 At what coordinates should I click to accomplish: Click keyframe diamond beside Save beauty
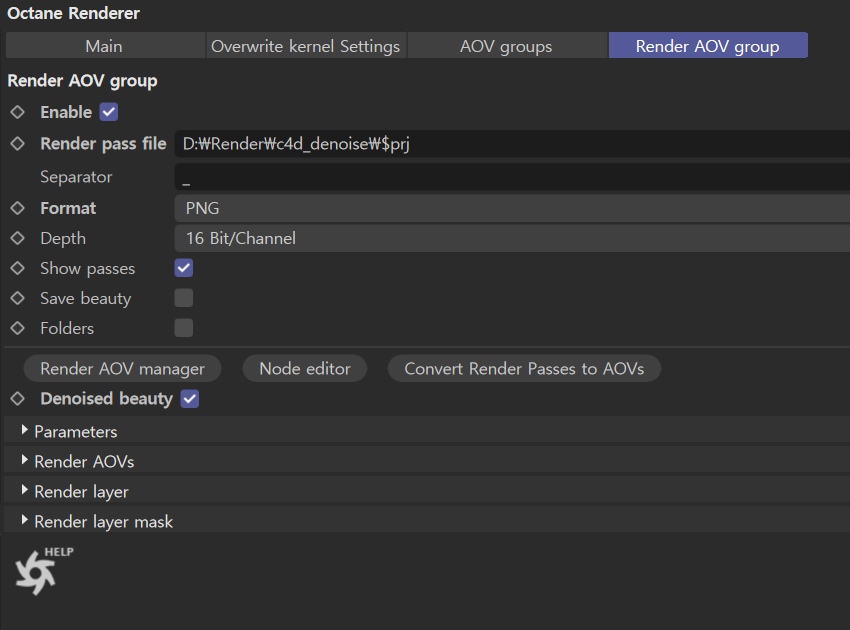18,298
